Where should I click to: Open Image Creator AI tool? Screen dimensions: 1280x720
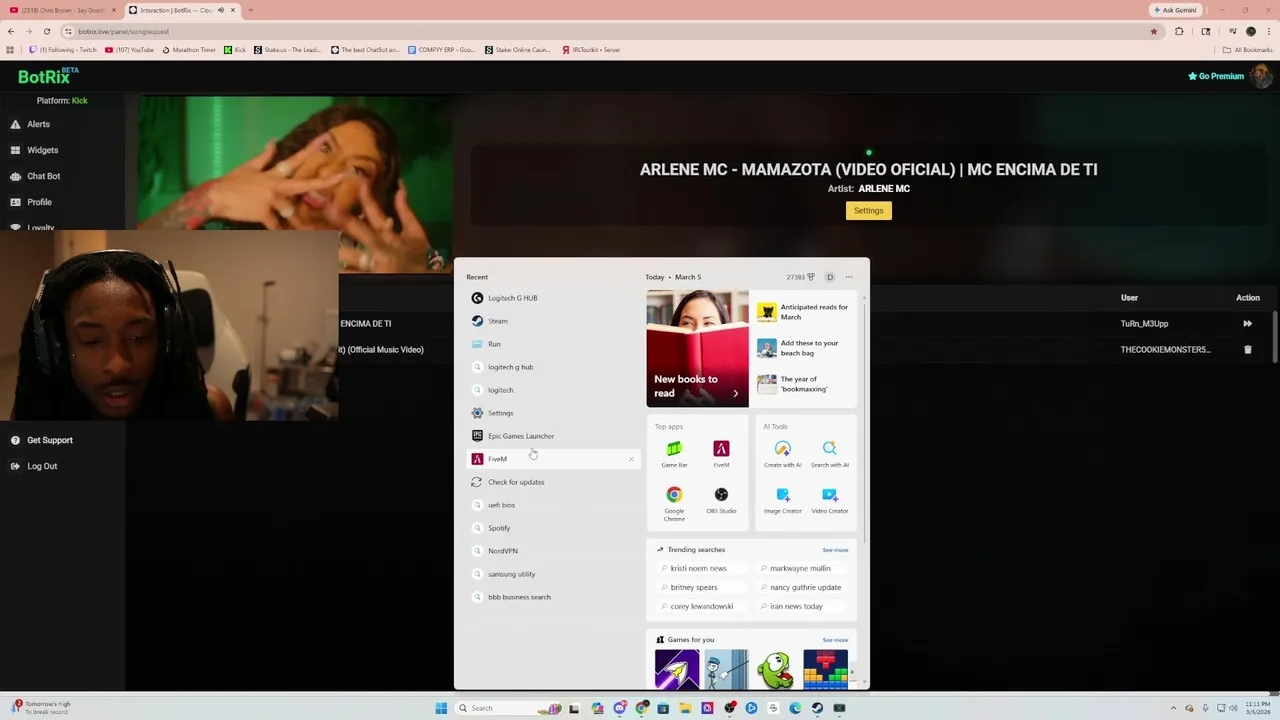tap(783, 501)
